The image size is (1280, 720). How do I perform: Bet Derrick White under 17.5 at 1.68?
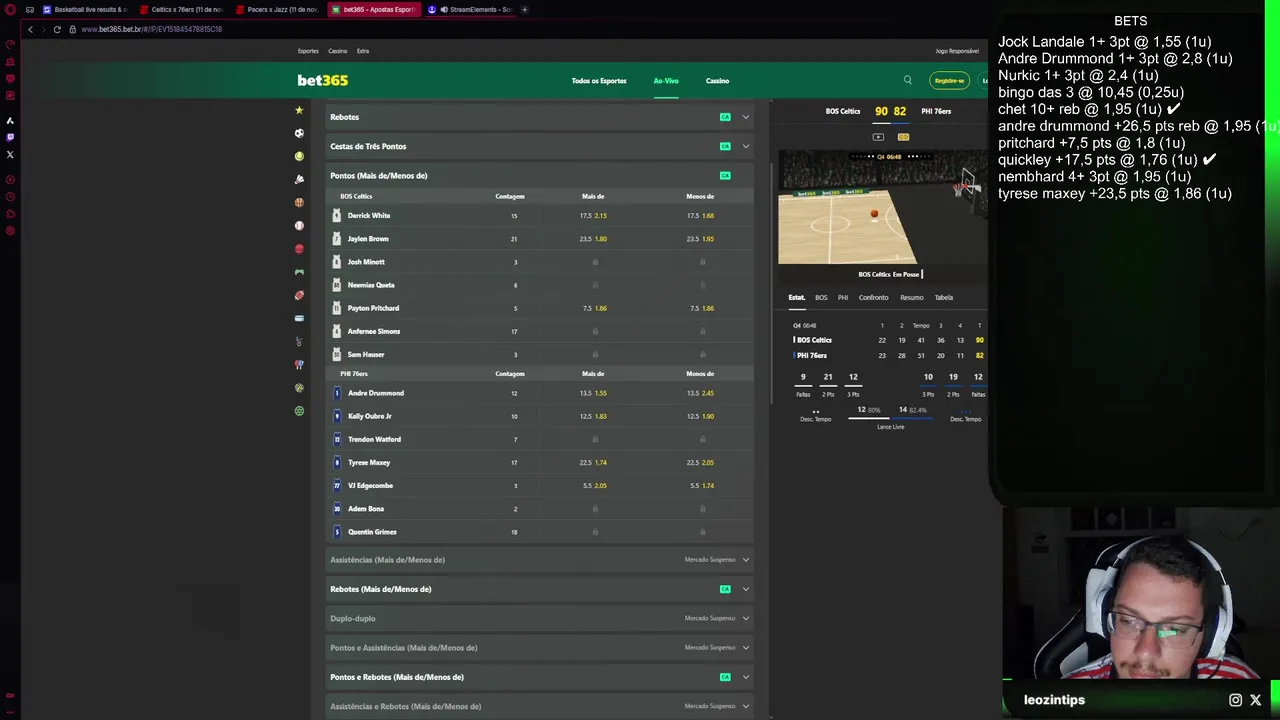pos(700,216)
